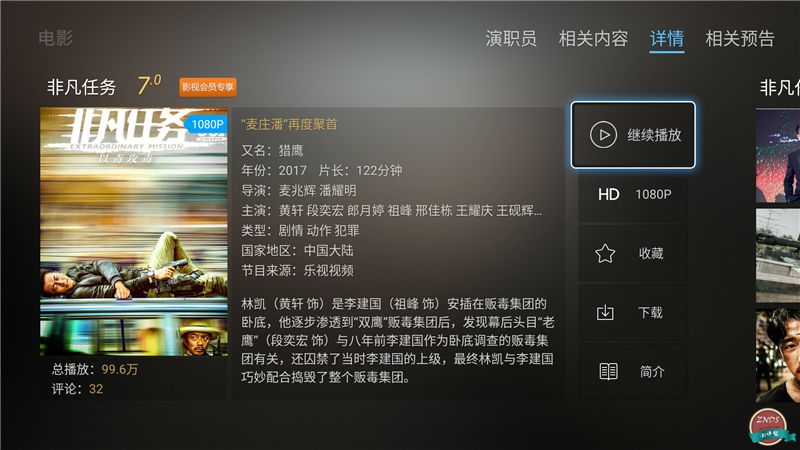Click the 下载 text label
This screenshot has width=800, height=450.
tap(651, 312)
